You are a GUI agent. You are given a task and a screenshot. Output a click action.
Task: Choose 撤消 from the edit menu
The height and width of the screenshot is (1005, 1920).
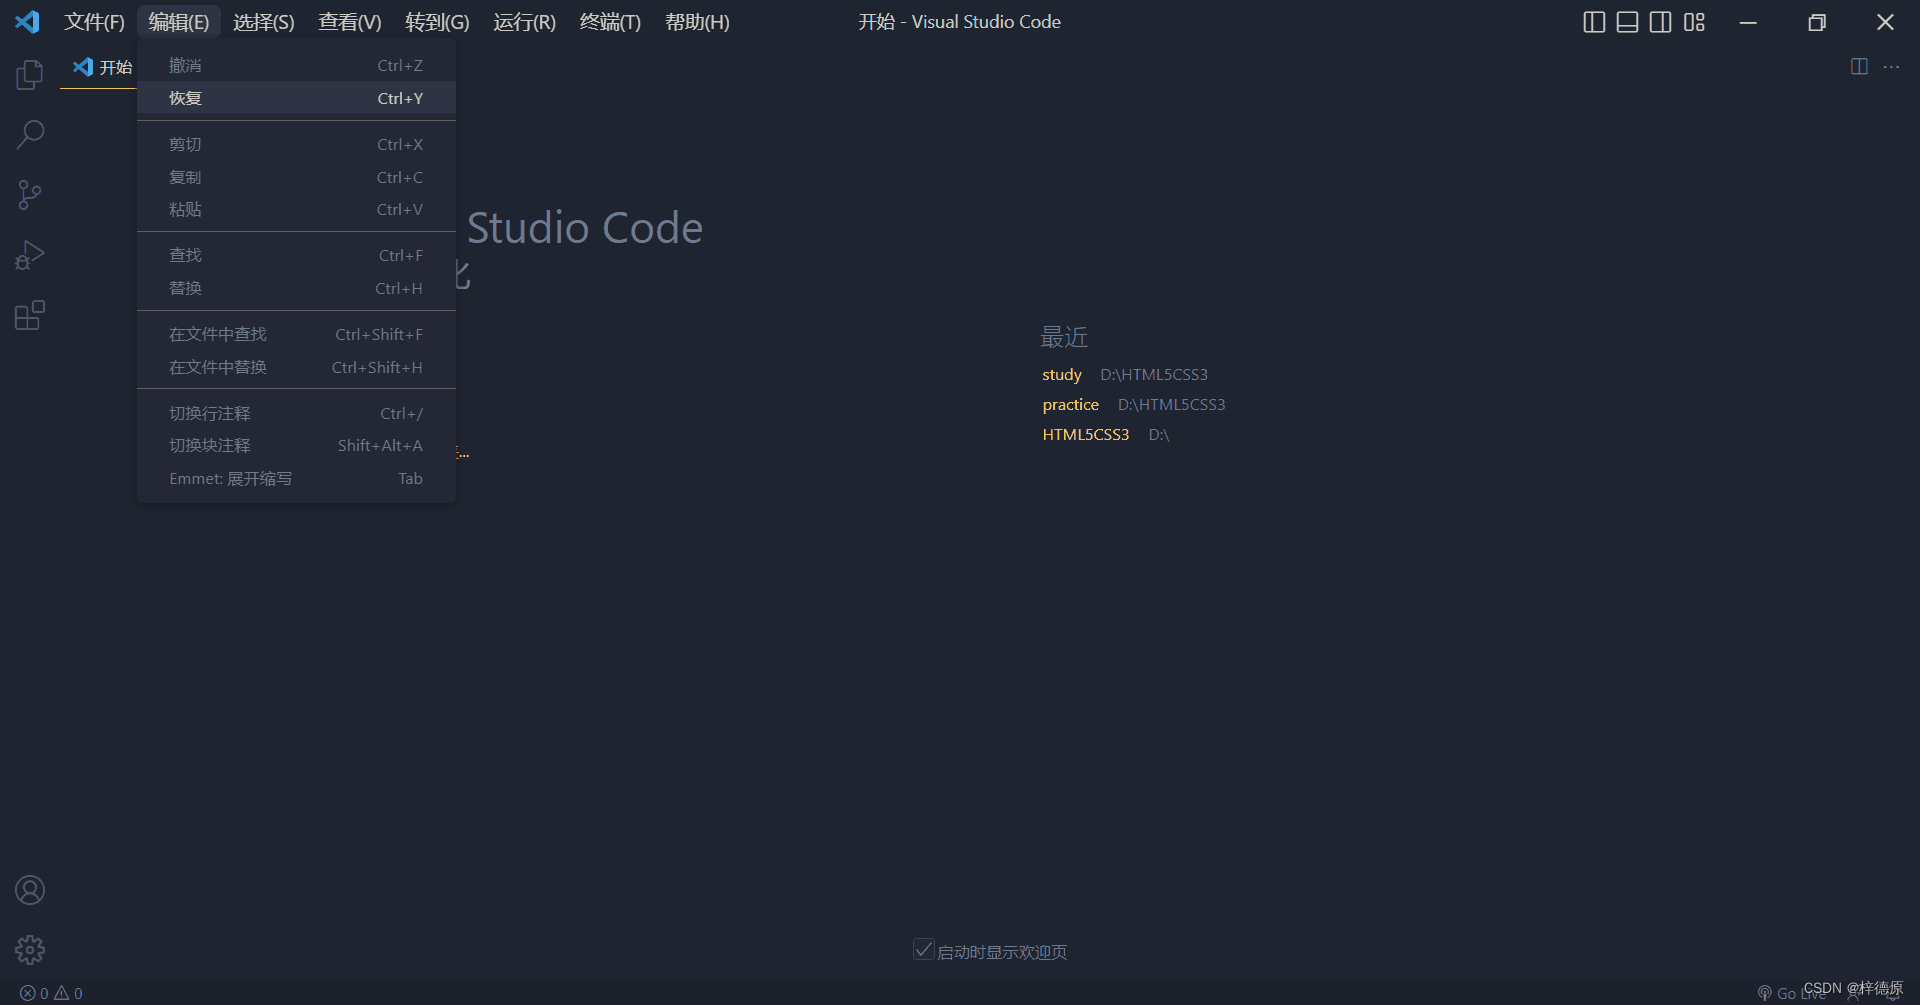coord(296,65)
